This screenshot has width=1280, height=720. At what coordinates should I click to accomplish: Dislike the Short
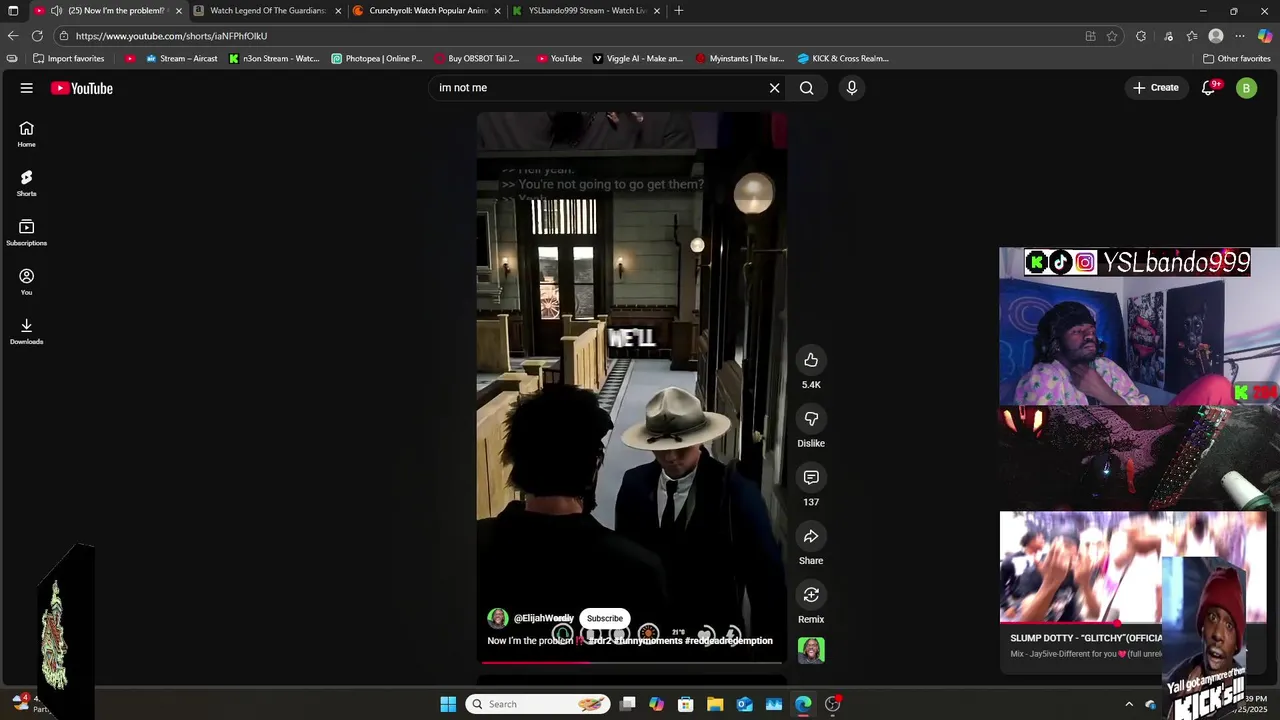811,419
